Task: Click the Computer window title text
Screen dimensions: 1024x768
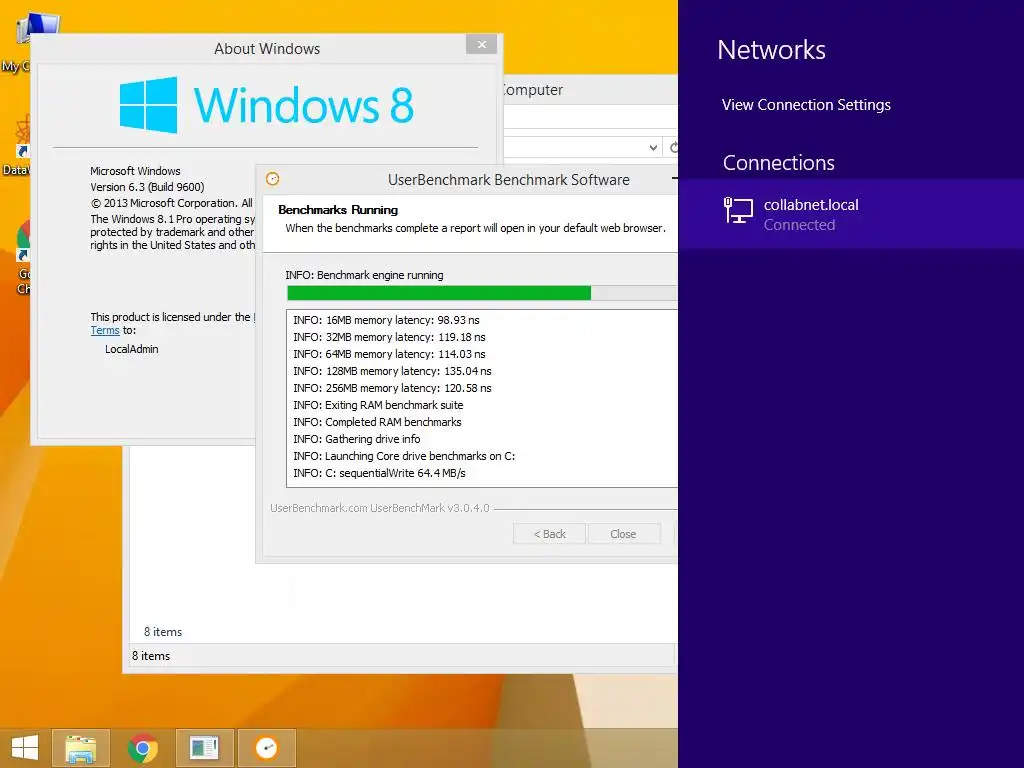Action: tap(532, 90)
